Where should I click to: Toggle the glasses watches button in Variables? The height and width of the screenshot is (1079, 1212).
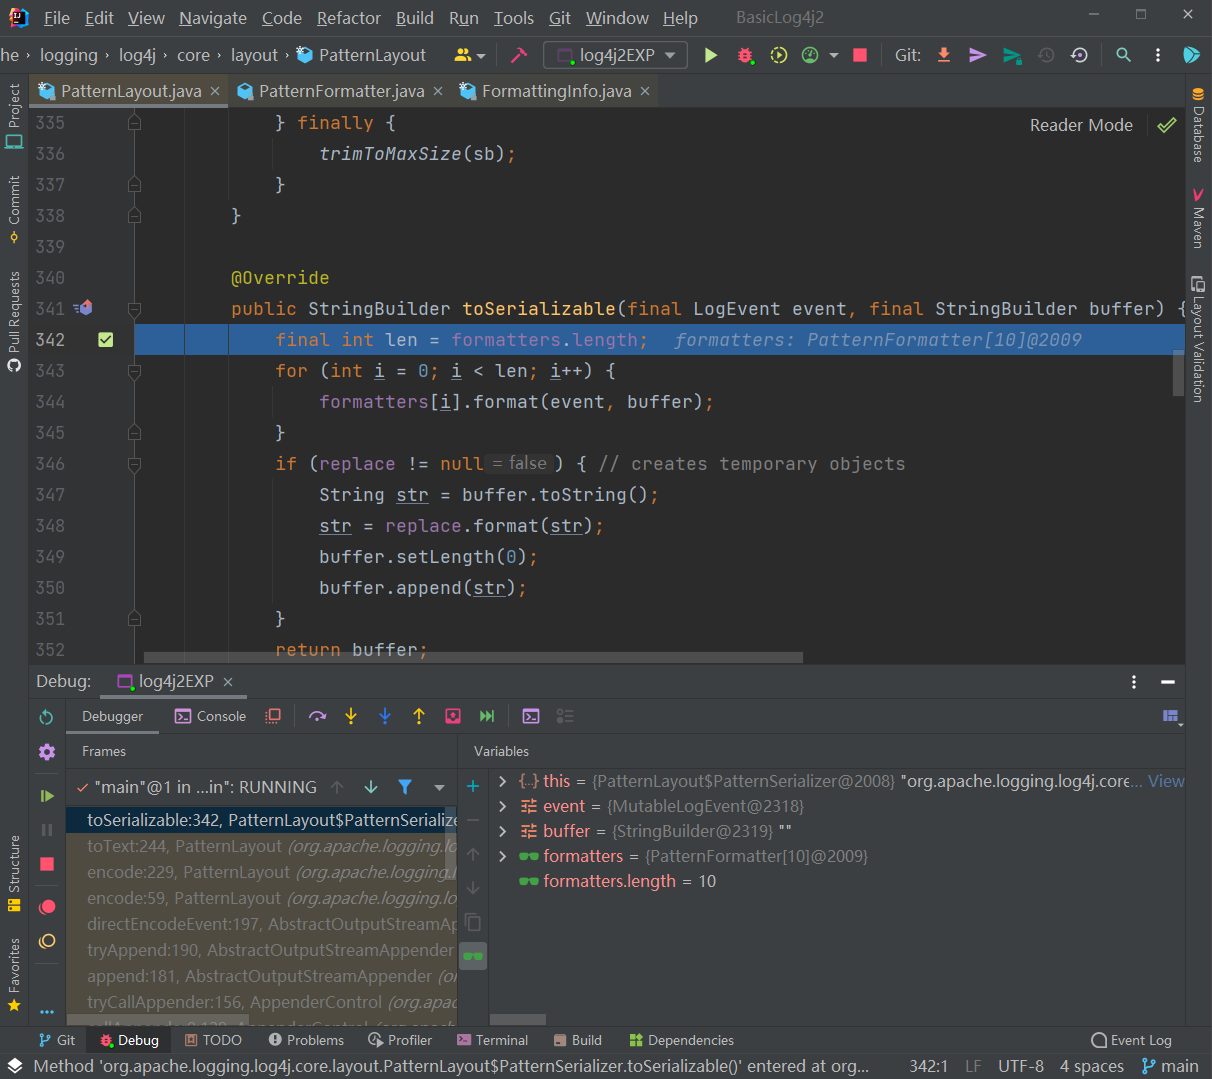pos(473,956)
